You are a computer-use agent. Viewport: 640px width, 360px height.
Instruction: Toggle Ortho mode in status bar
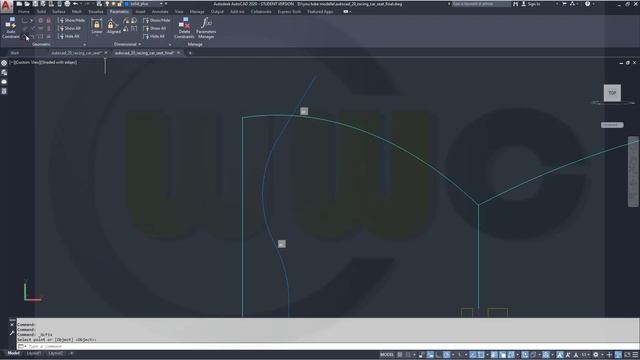click(438, 354)
